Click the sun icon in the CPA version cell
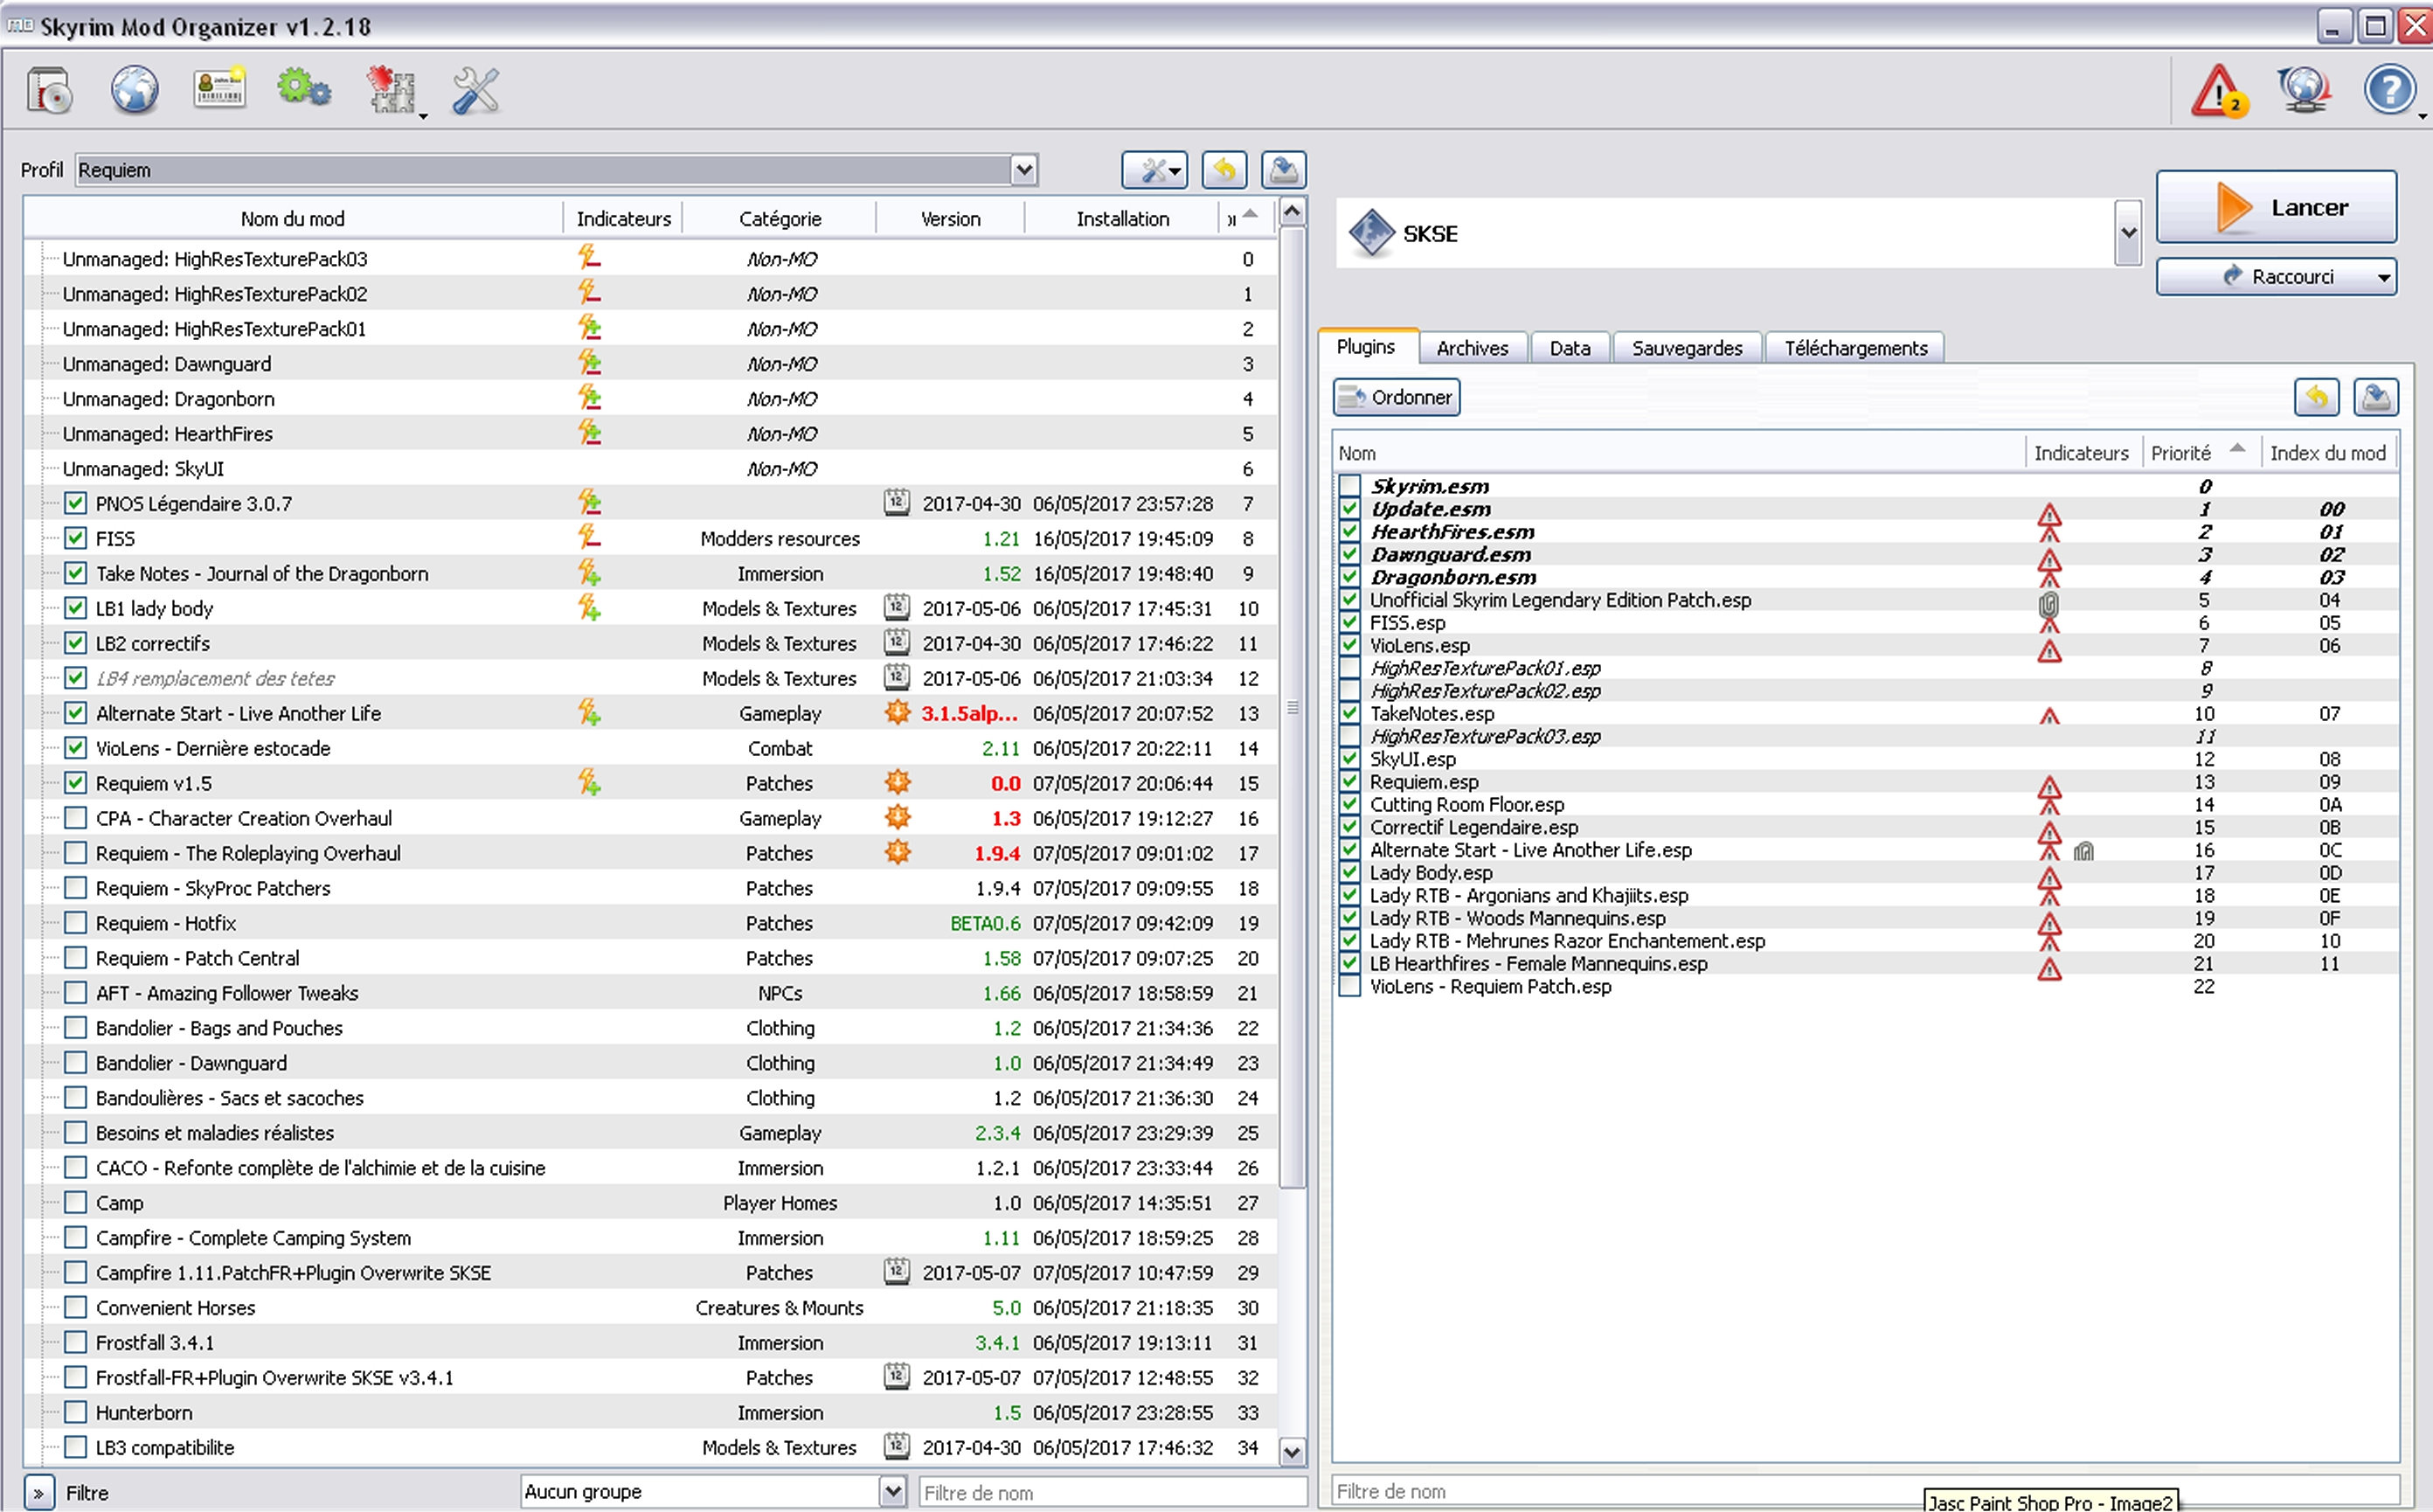This screenshot has width=2433, height=1512. [898, 817]
